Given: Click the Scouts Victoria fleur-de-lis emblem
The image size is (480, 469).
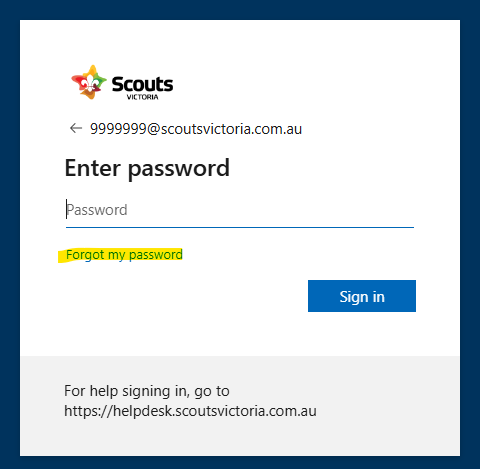Looking at the screenshot, I should (89, 82).
